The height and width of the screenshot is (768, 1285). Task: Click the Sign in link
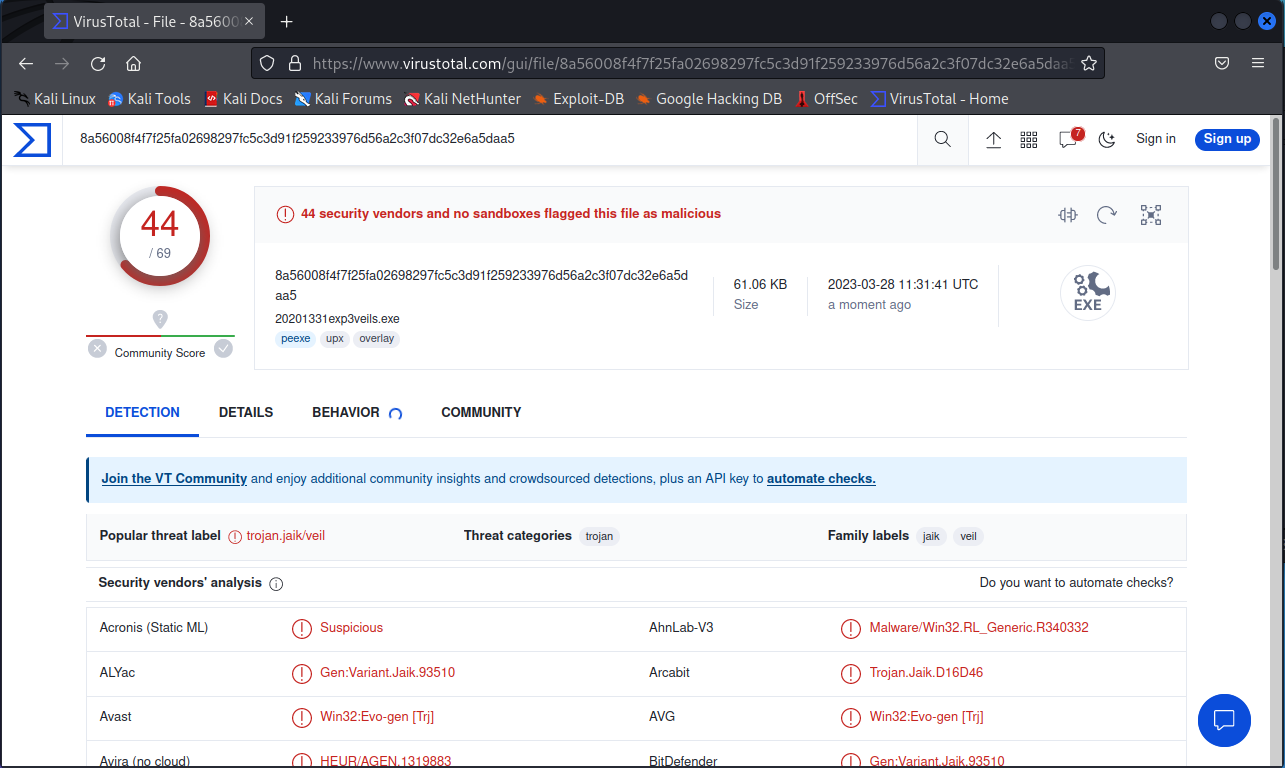1156,139
